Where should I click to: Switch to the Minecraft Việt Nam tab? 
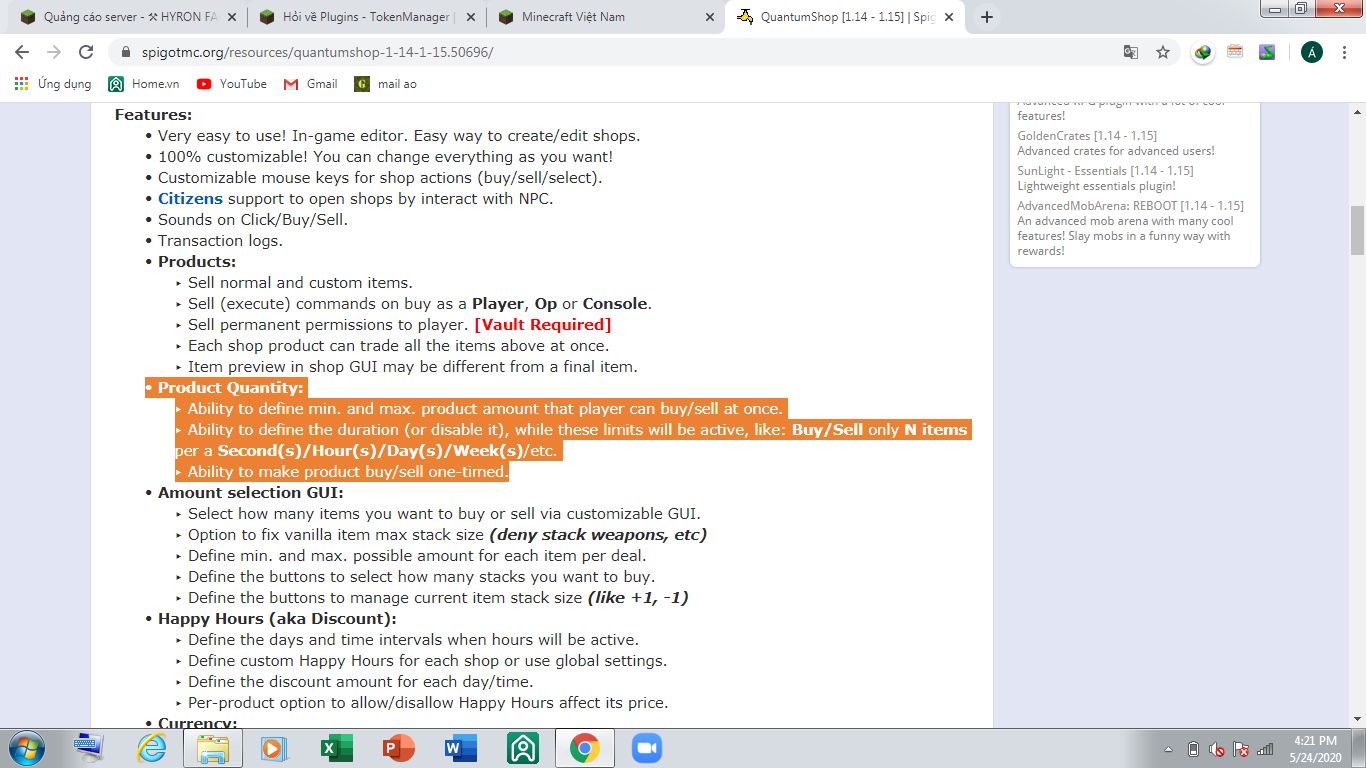coord(606,17)
